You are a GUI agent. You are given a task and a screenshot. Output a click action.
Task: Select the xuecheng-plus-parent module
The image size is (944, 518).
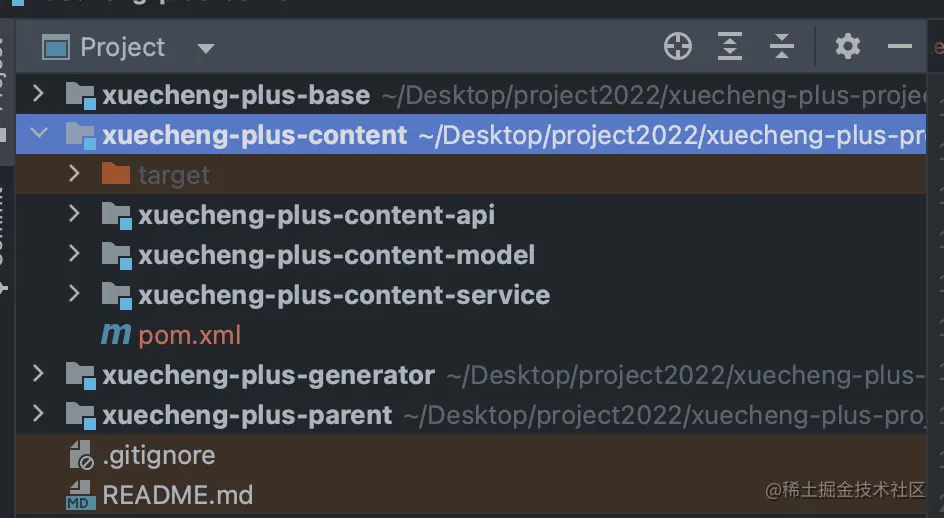click(246, 415)
